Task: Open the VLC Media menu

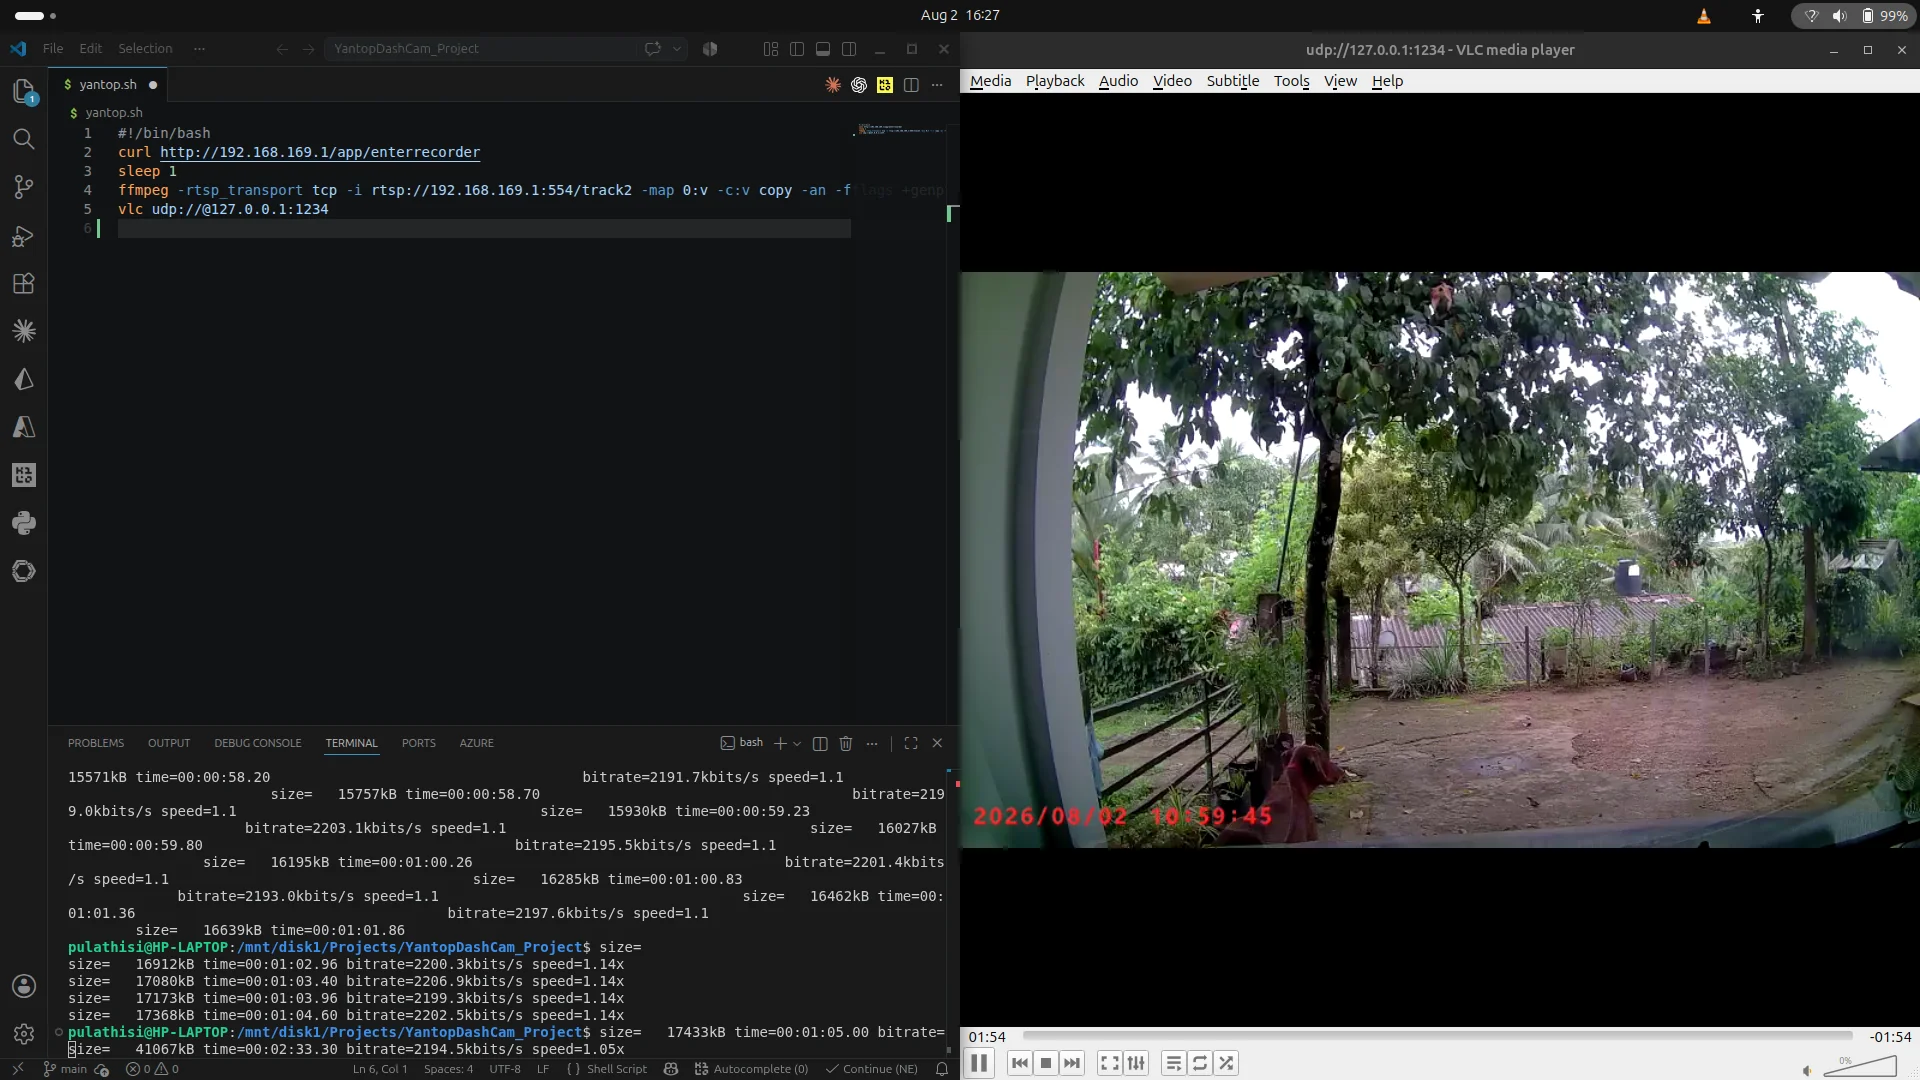Action: pyautogui.click(x=990, y=81)
